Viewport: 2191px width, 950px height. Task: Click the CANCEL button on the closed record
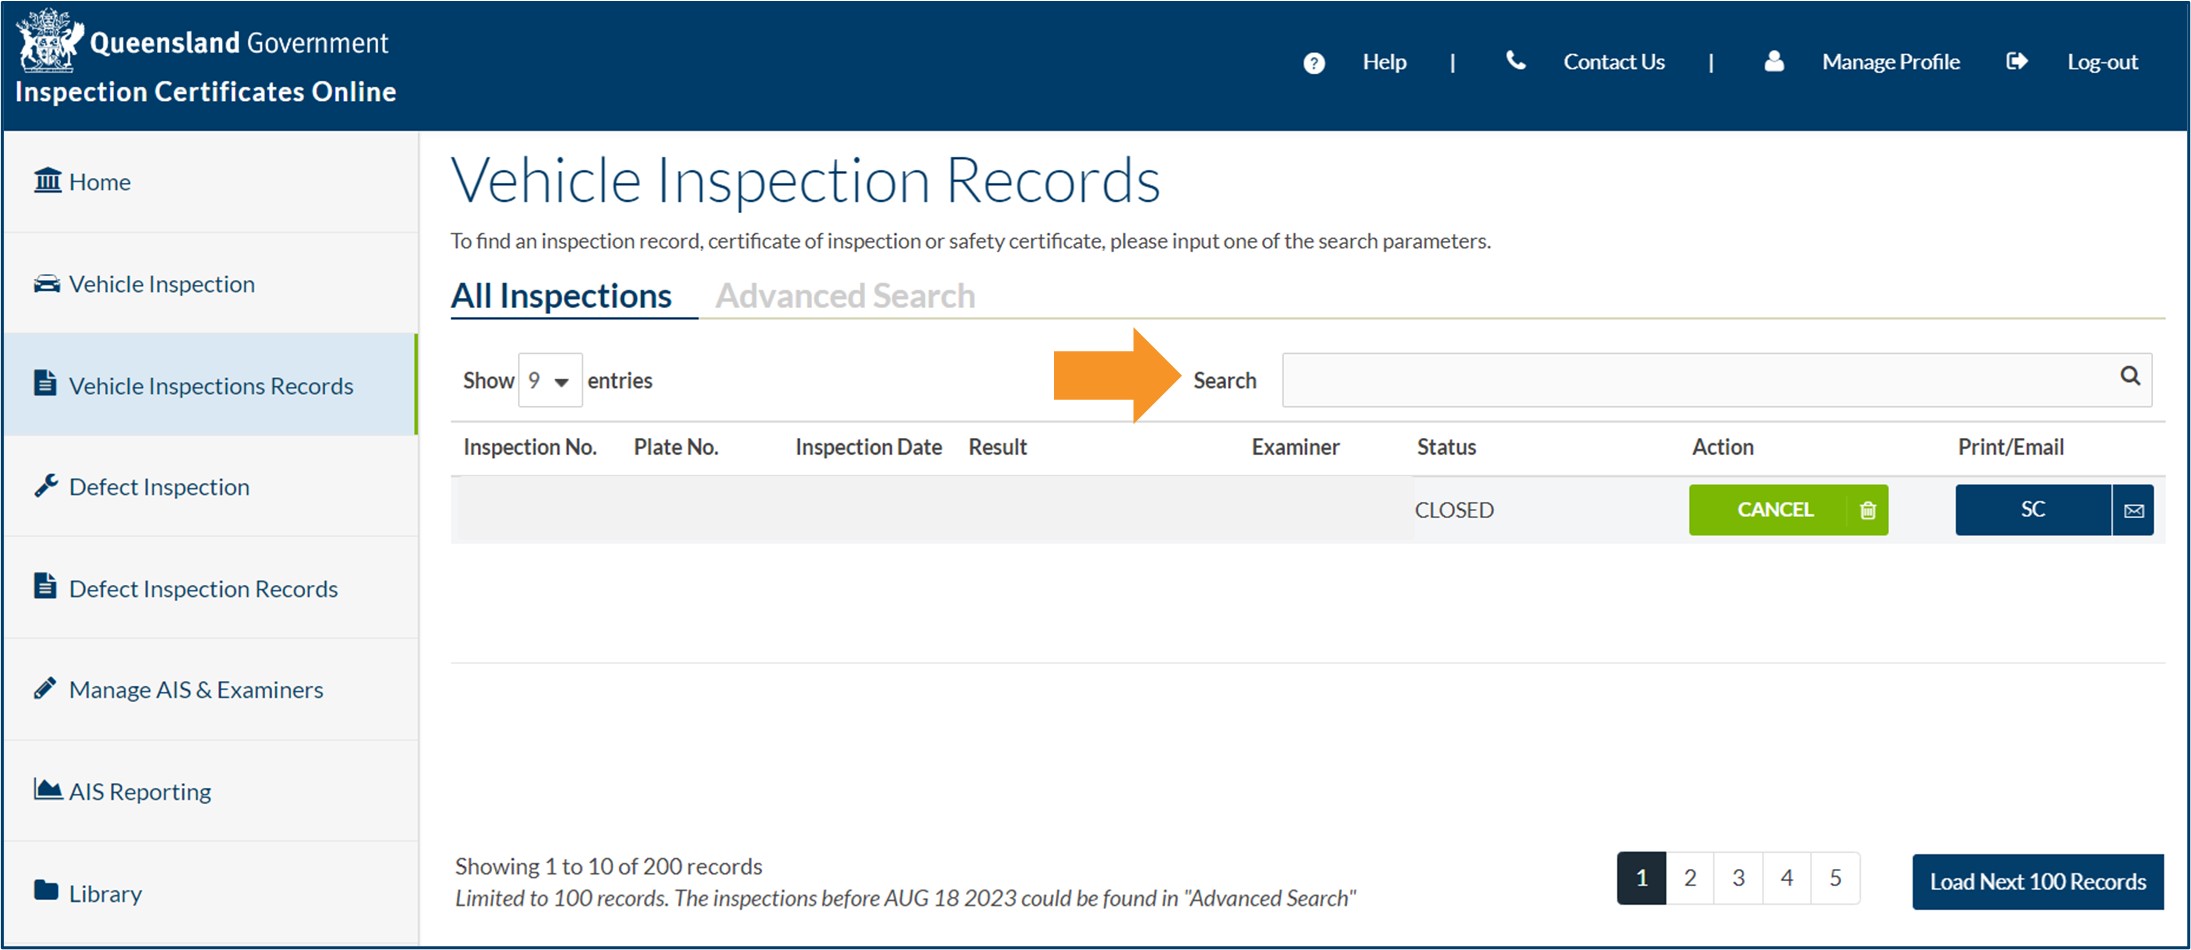(1776, 510)
